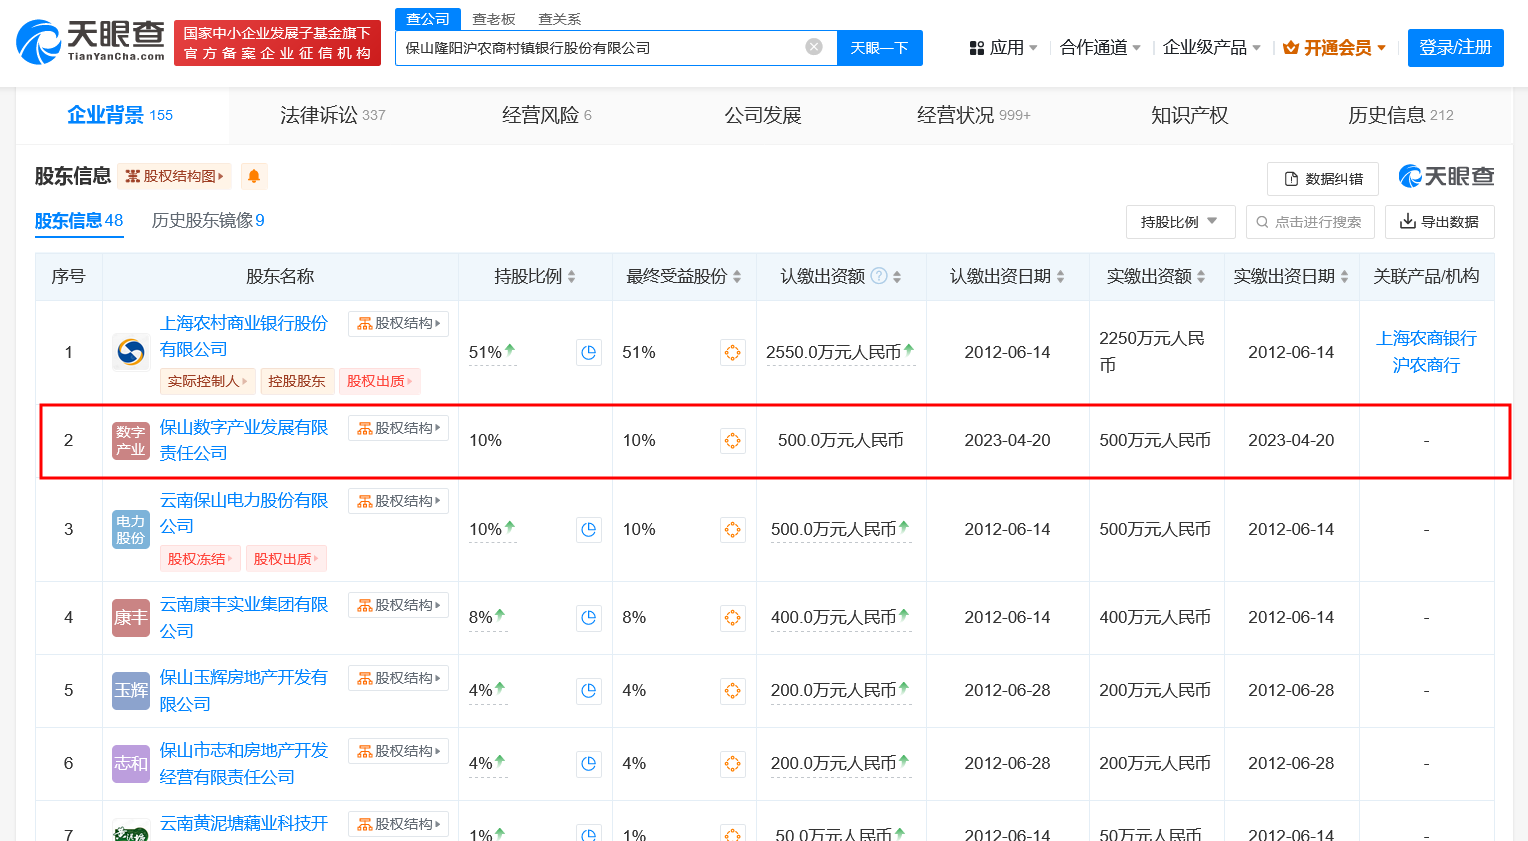This screenshot has width=1528, height=841.
Task: Switch to 历史股东镜像 tab
Action: tap(208, 221)
